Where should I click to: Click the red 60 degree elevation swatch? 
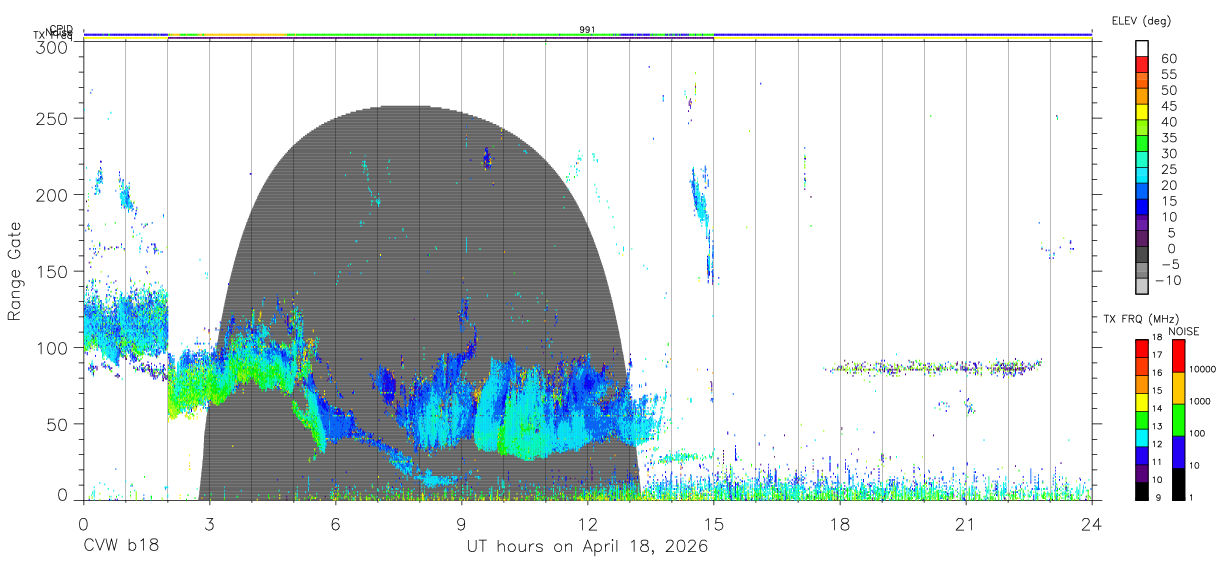tap(1142, 63)
